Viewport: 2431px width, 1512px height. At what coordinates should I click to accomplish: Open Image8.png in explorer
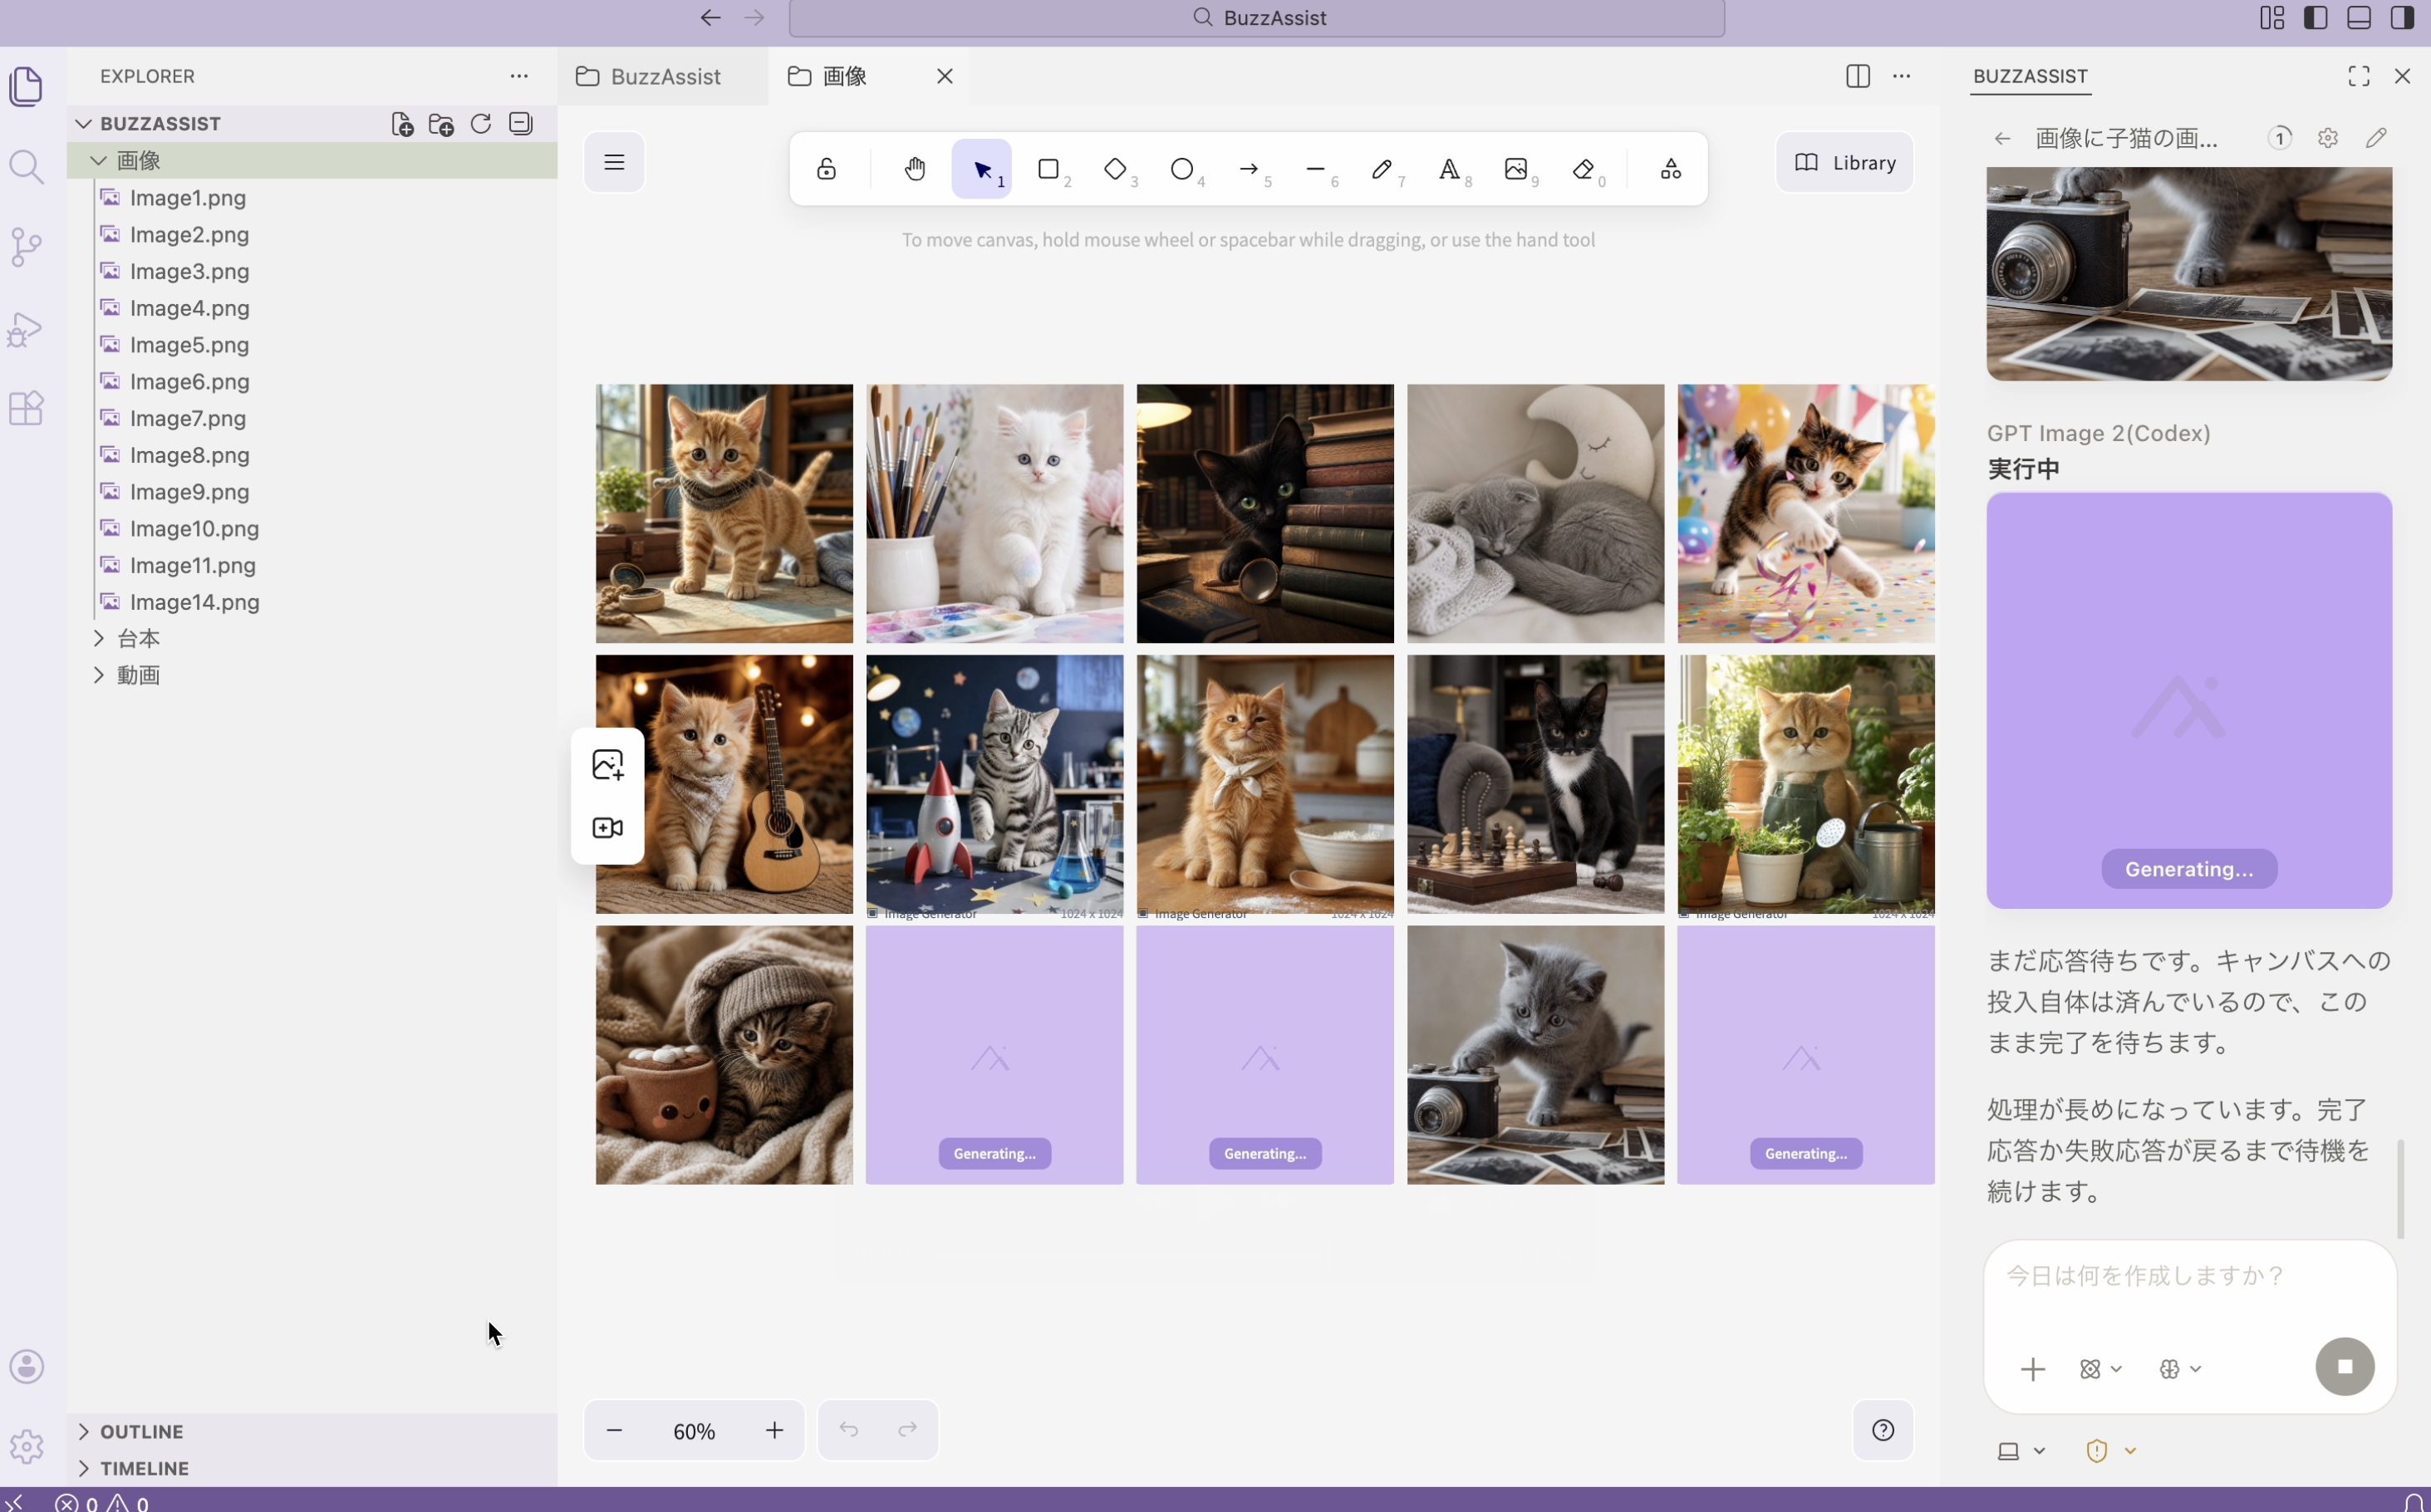(189, 455)
